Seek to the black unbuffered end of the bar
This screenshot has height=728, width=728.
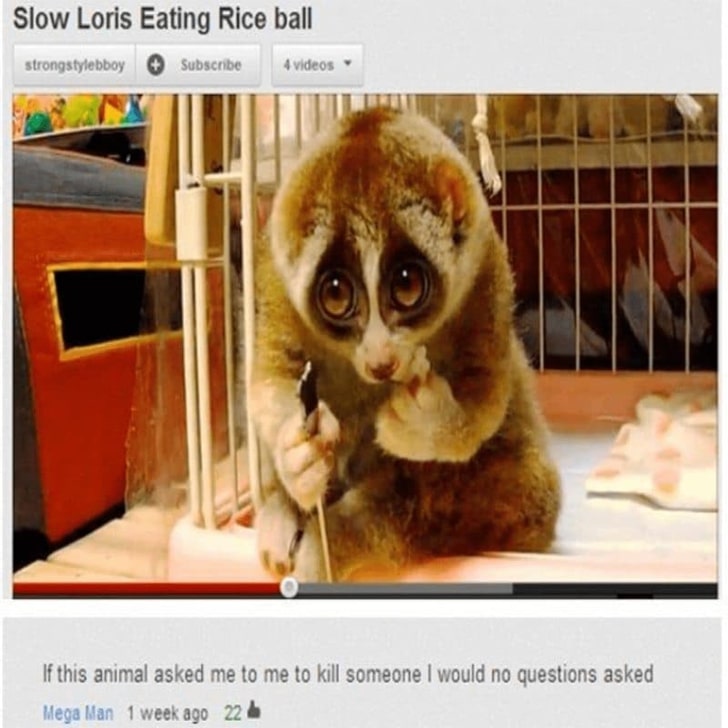[x=615, y=589]
